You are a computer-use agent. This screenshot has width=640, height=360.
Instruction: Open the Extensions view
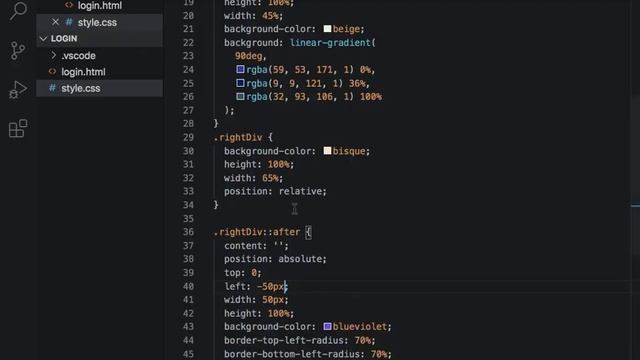click(x=18, y=128)
